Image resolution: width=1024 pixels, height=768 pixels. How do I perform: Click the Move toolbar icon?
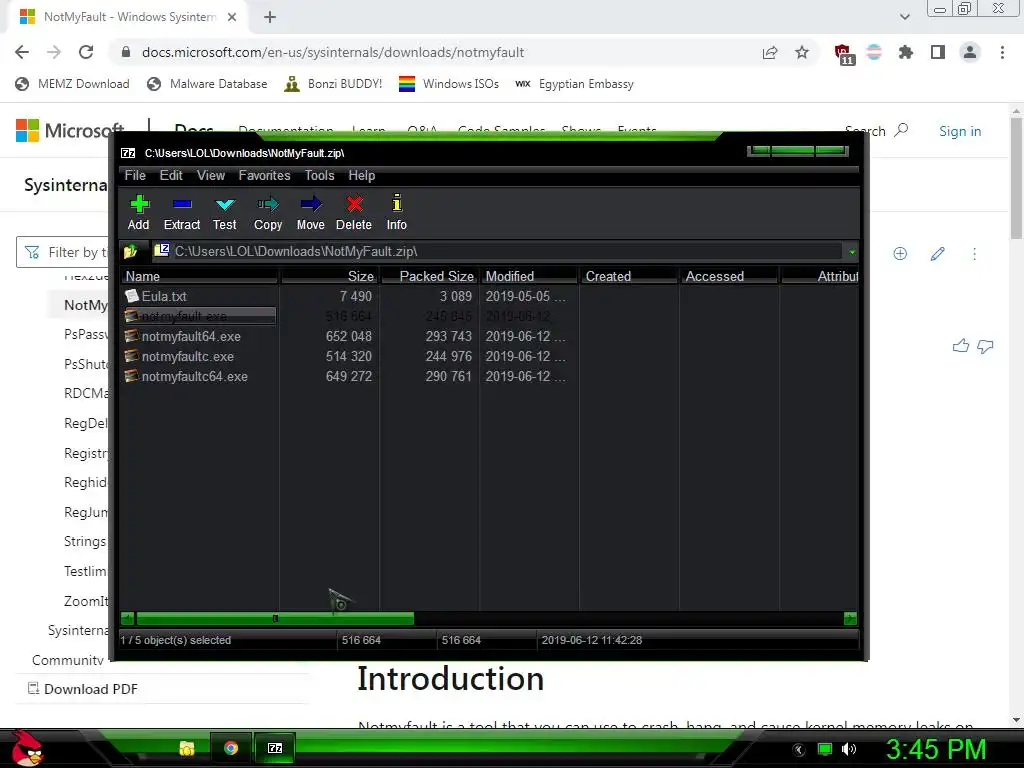point(310,212)
